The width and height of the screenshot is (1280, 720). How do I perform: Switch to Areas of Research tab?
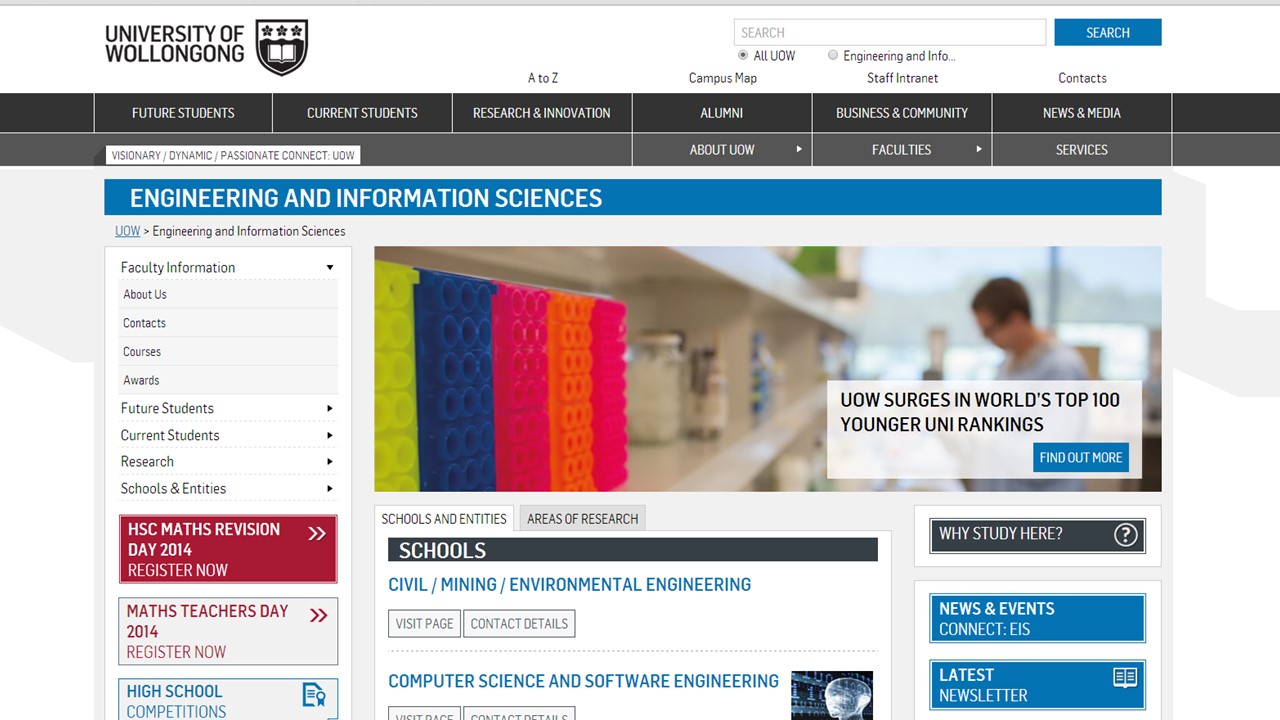point(582,519)
